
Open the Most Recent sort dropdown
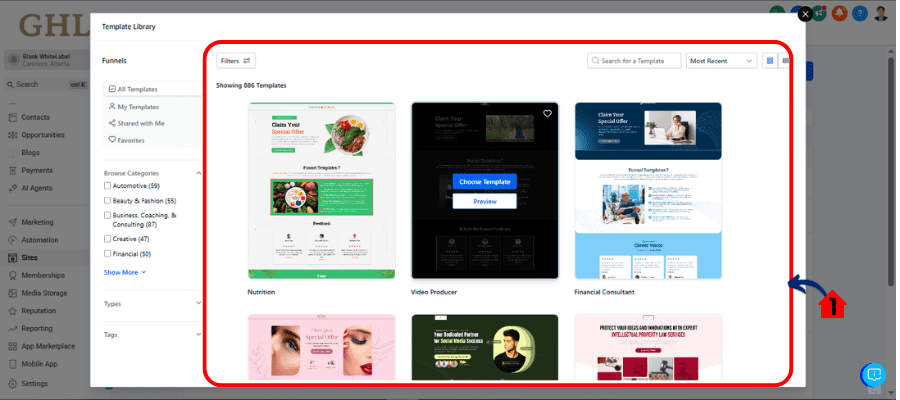pos(721,61)
